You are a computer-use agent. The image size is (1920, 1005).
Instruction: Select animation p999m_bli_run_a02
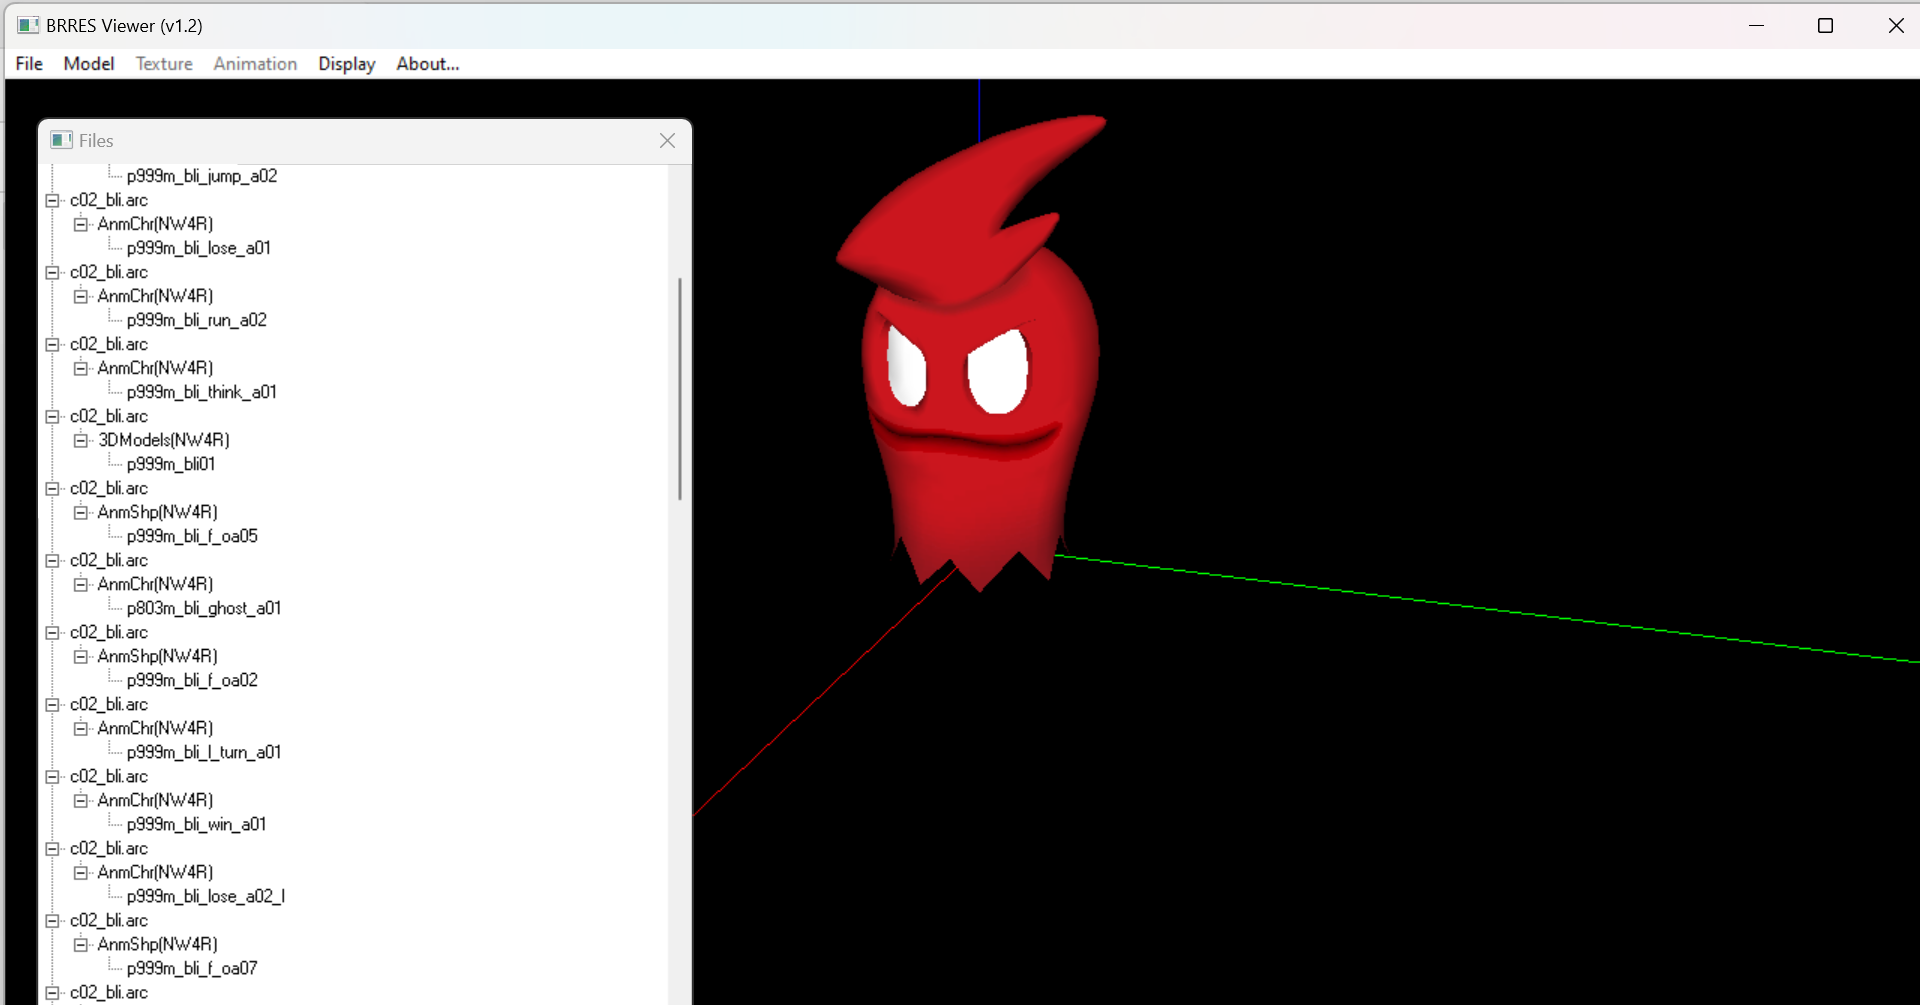tap(197, 320)
